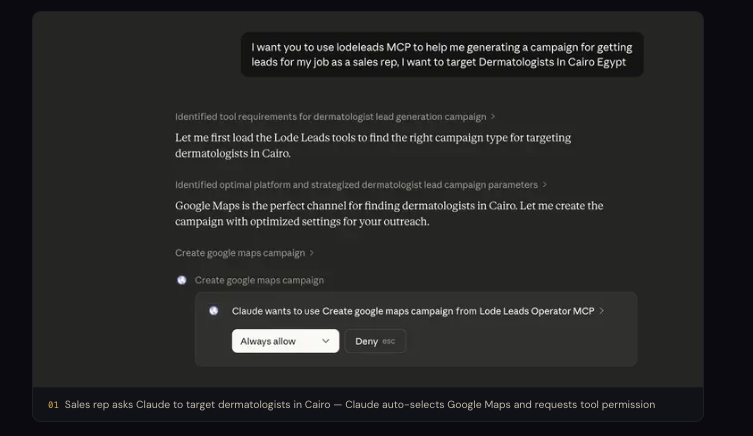Click the tool icon beside Create google maps campaign
The height and width of the screenshot is (436, 753).
click(x=182, y=280)
